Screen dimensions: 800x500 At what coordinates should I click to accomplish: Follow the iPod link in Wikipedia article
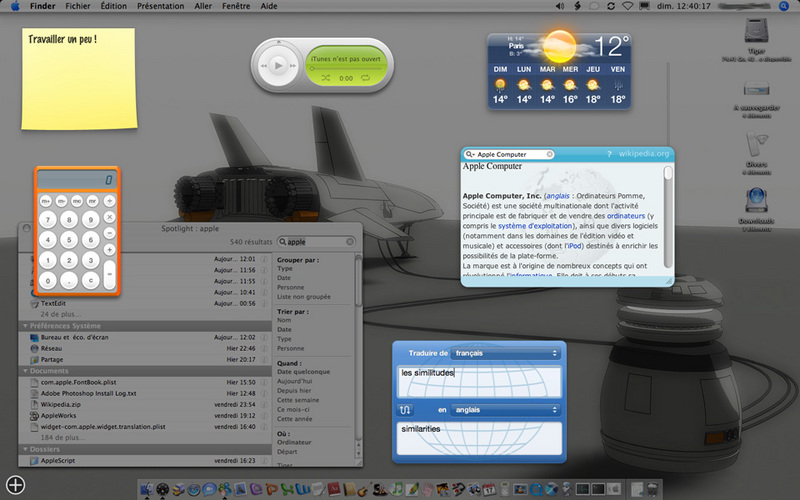(x=574, y=246)
